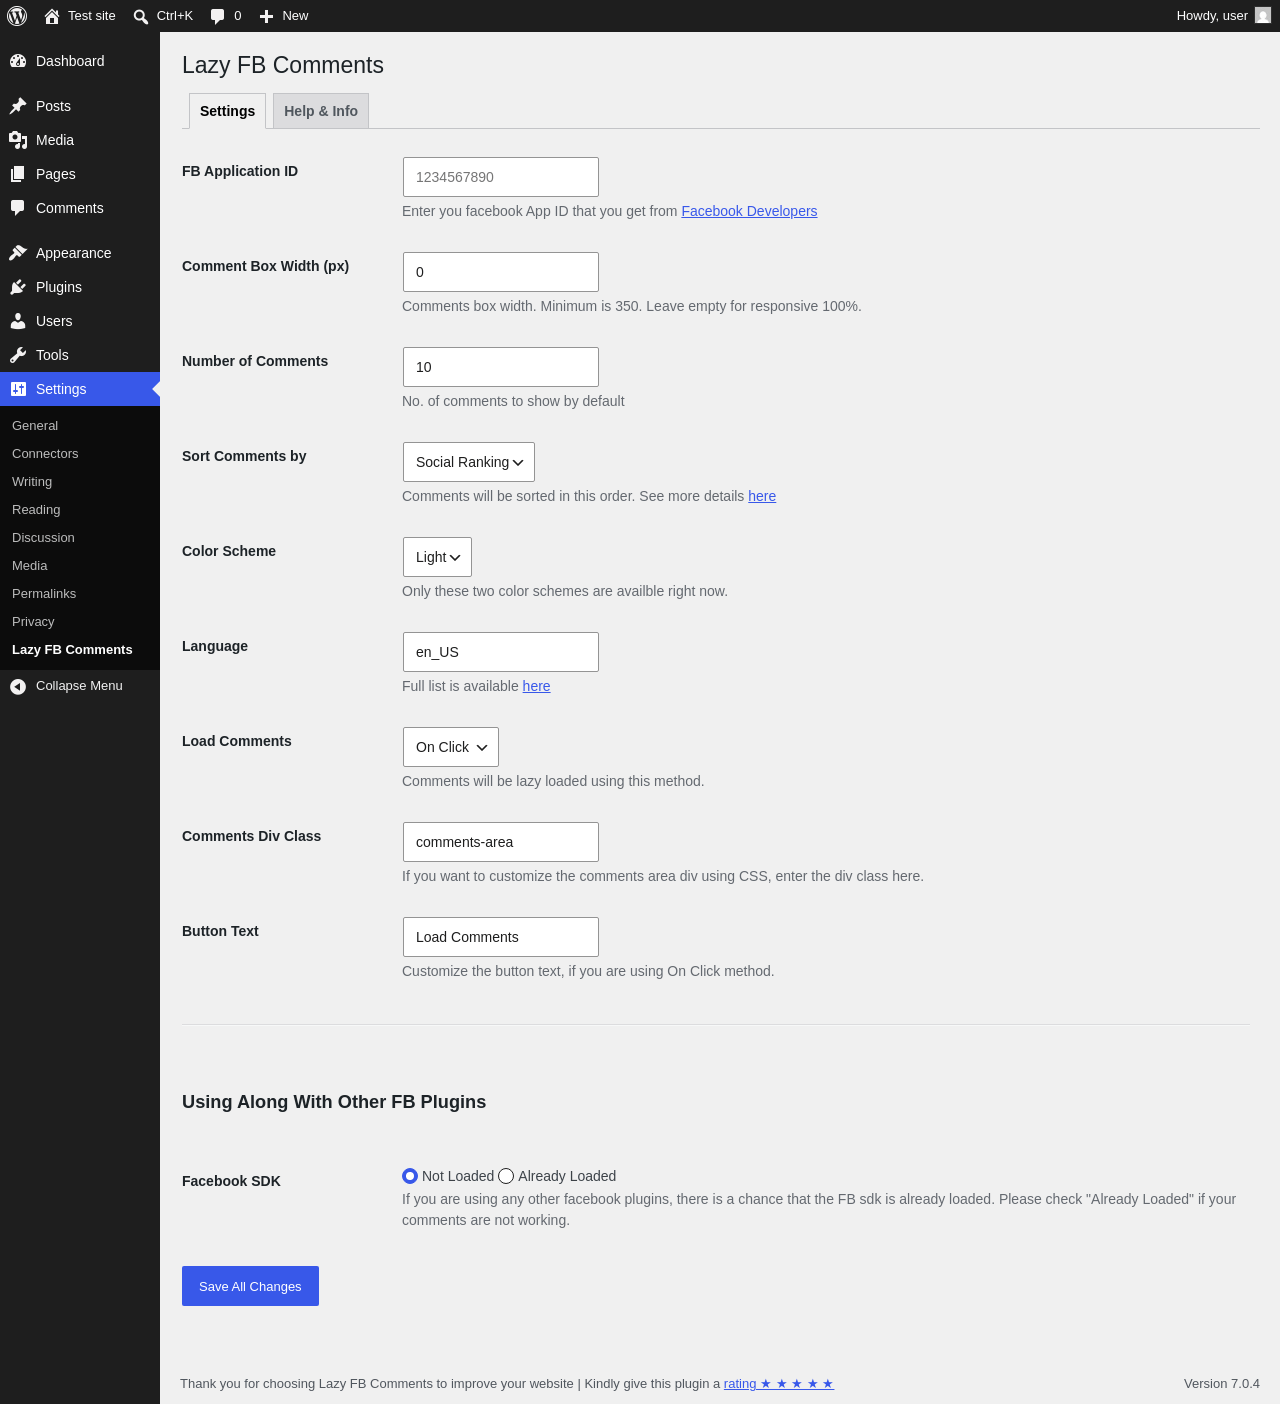Click the Collapse Menu arrow icon
This screenshot has width=1280, height=1404.
pos(18,686)
